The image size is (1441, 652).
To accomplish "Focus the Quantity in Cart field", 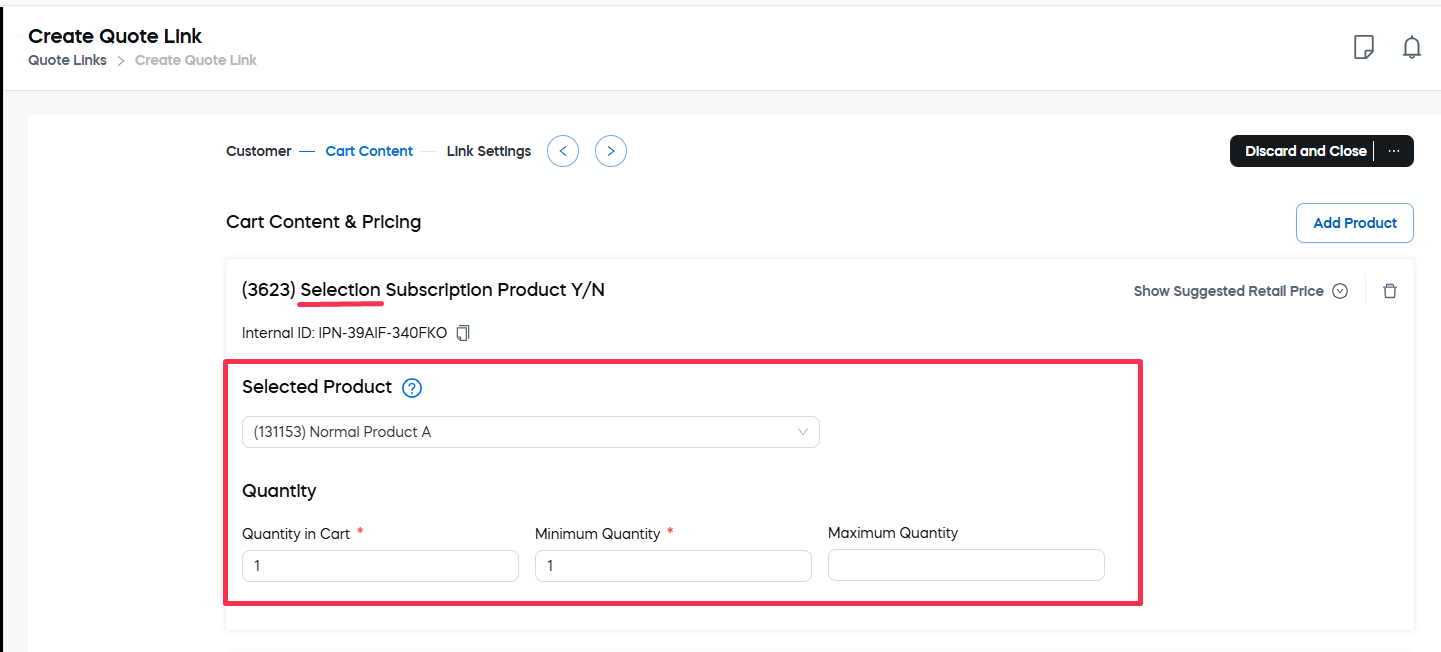I will coord(380,566).
